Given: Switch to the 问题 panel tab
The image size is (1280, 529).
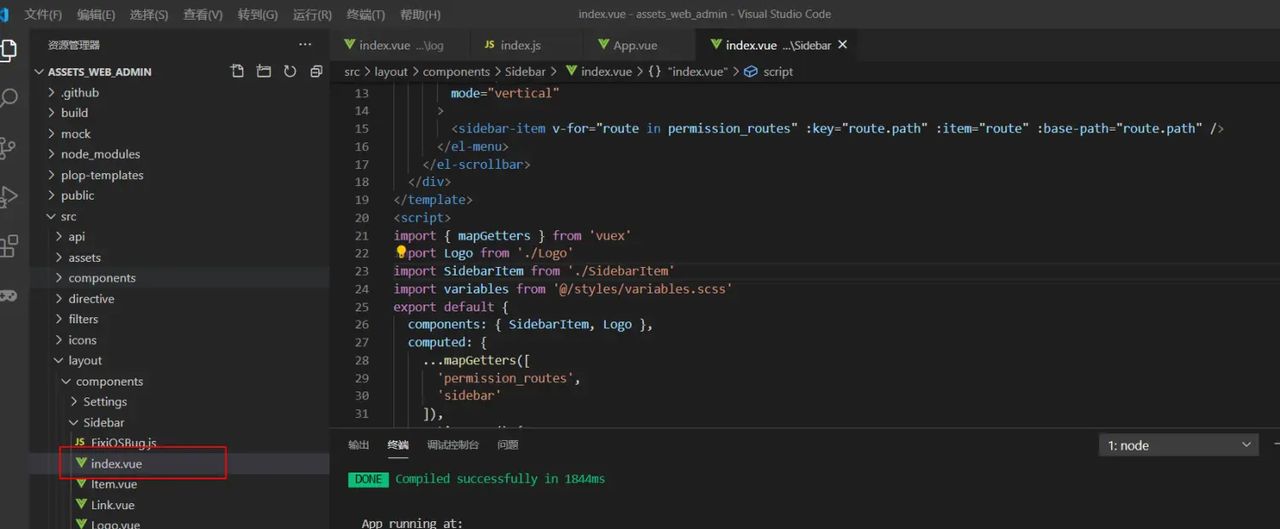Looking at the screenshot, I should click(507, 445).
